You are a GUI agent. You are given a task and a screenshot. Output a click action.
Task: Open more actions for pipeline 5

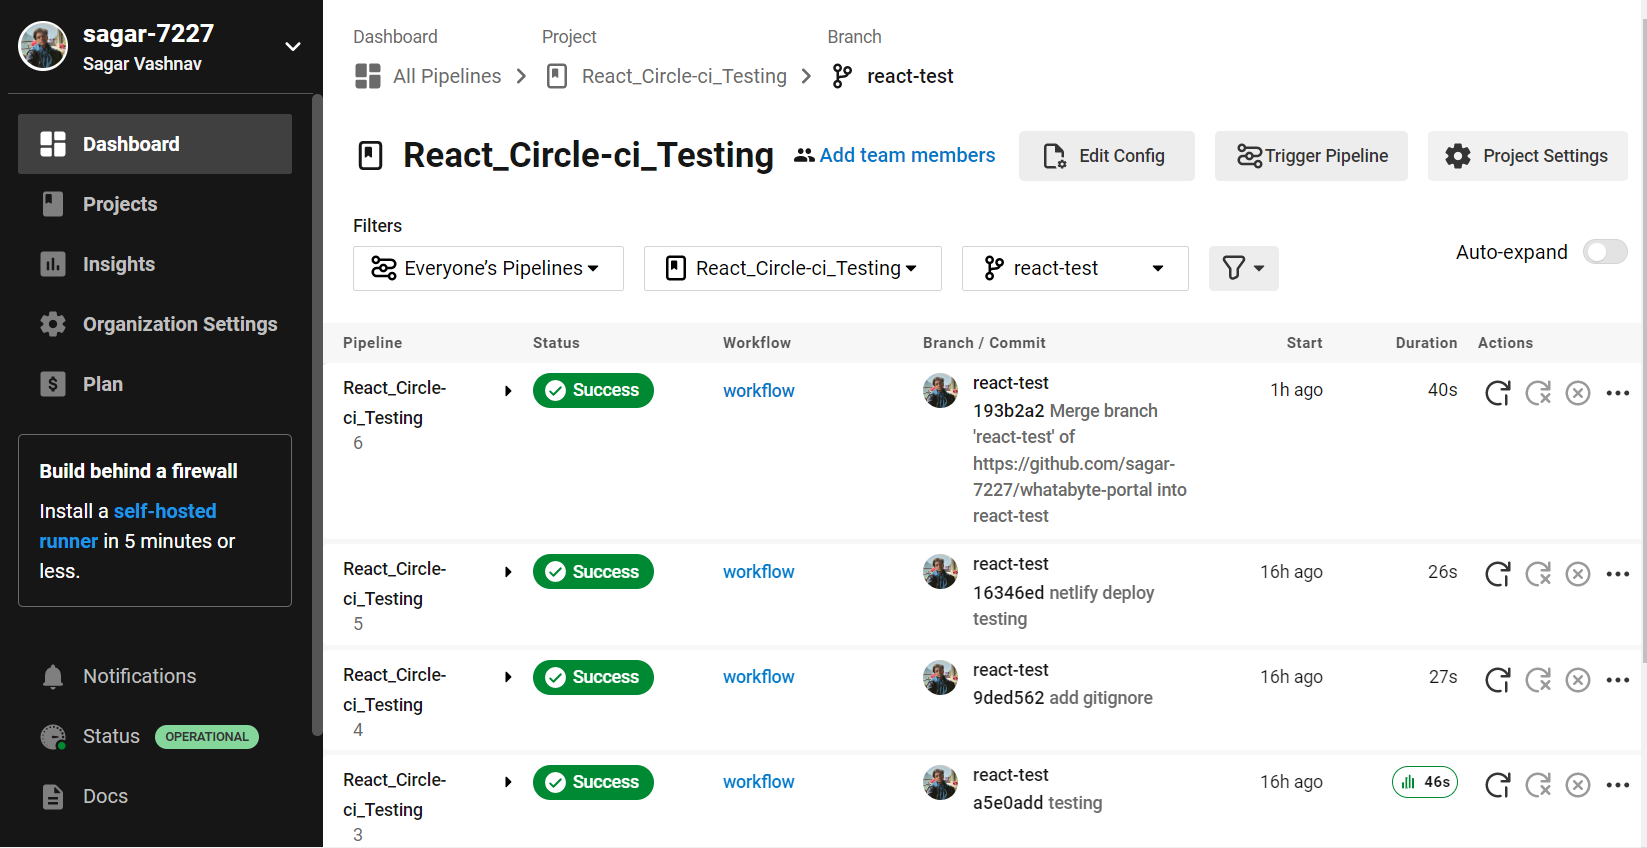coord(1618,574)
